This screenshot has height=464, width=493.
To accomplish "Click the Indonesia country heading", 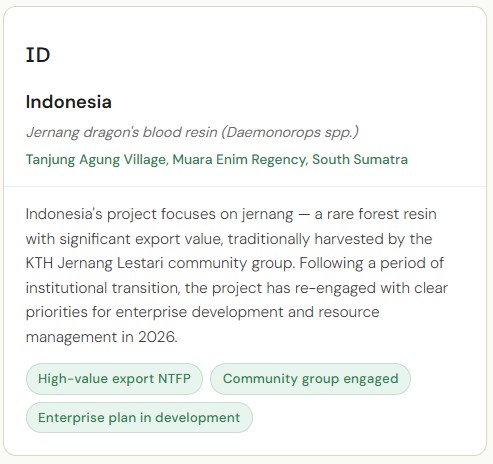I will [69, 102].
